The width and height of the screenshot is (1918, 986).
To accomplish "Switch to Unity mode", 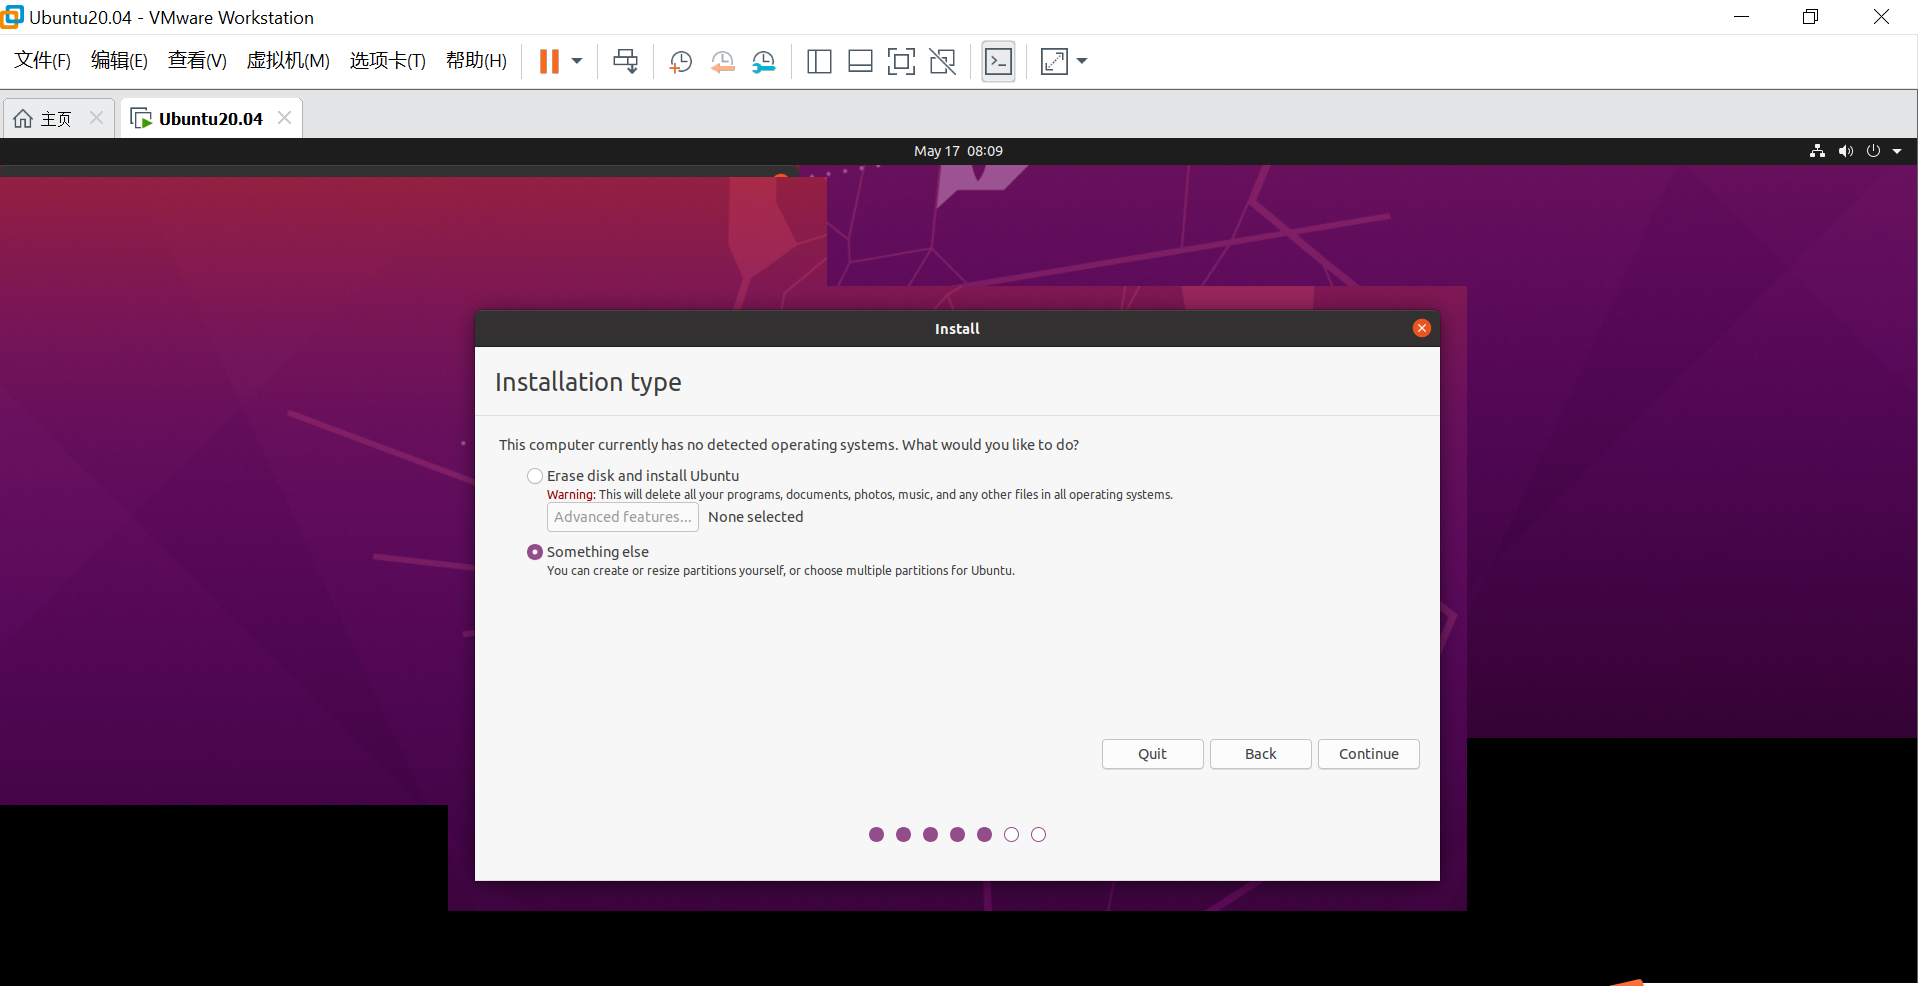I will tap(942, 61).
